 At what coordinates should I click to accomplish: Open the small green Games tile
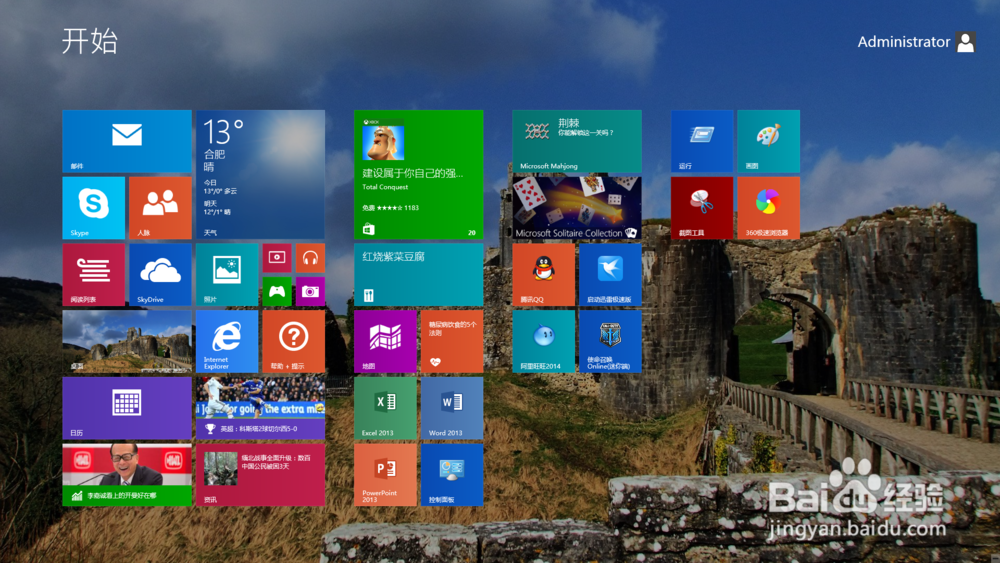[277, 291]
